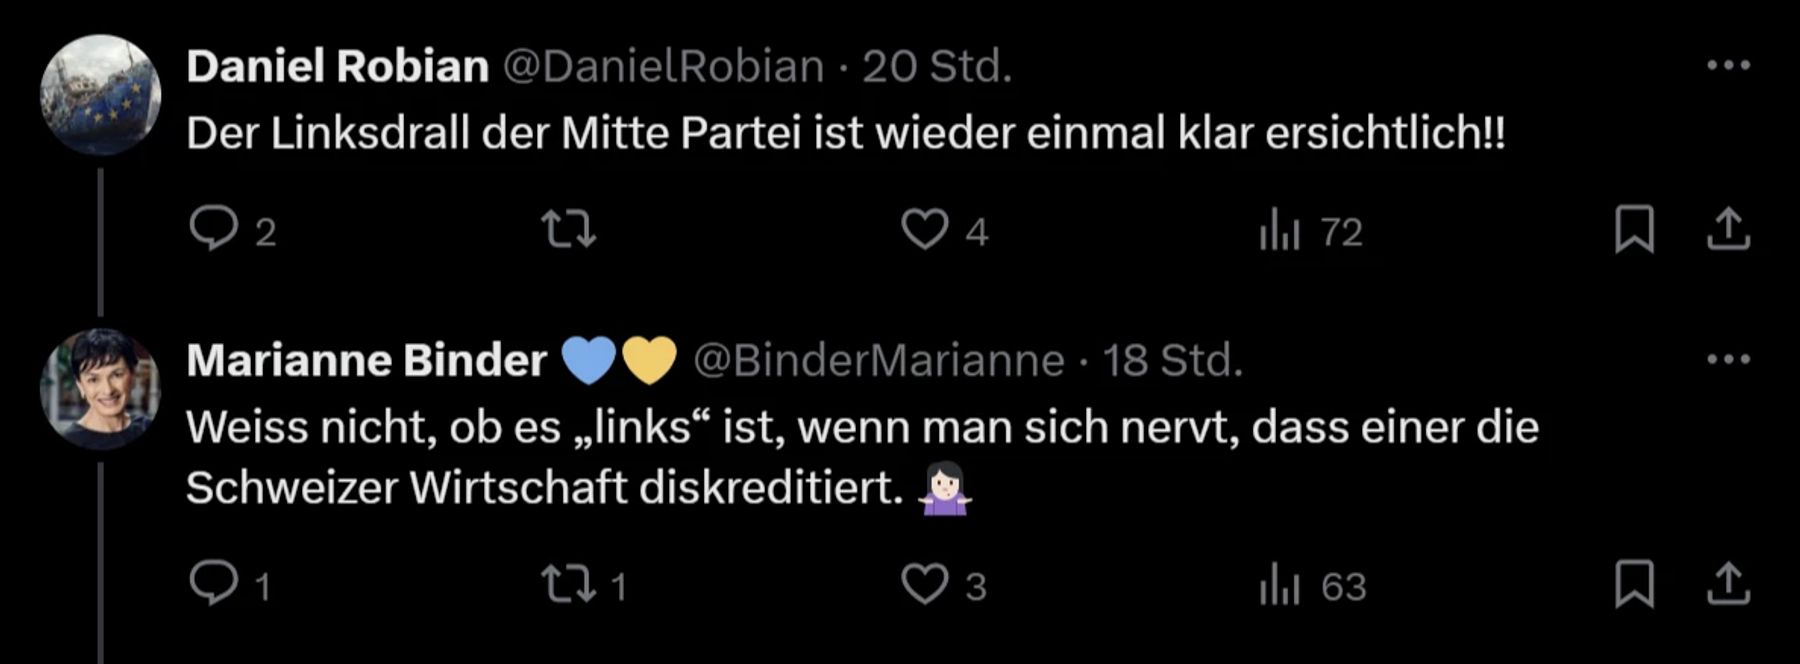Retweet Daniel Robian's post
Viewport: 1800px width, 664px height.
pyautogui.click(x=568, y=229)
